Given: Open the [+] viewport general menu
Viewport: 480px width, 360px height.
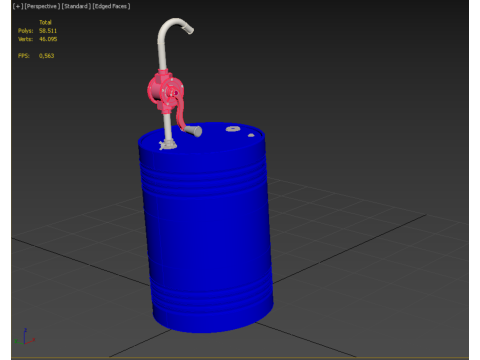Looking at the screenshot, I should [18, 6].
